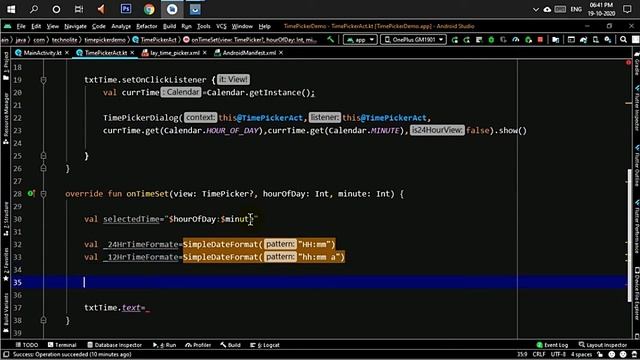Open the OnePlus GM1901 device dropdown

tap(413, 40)
